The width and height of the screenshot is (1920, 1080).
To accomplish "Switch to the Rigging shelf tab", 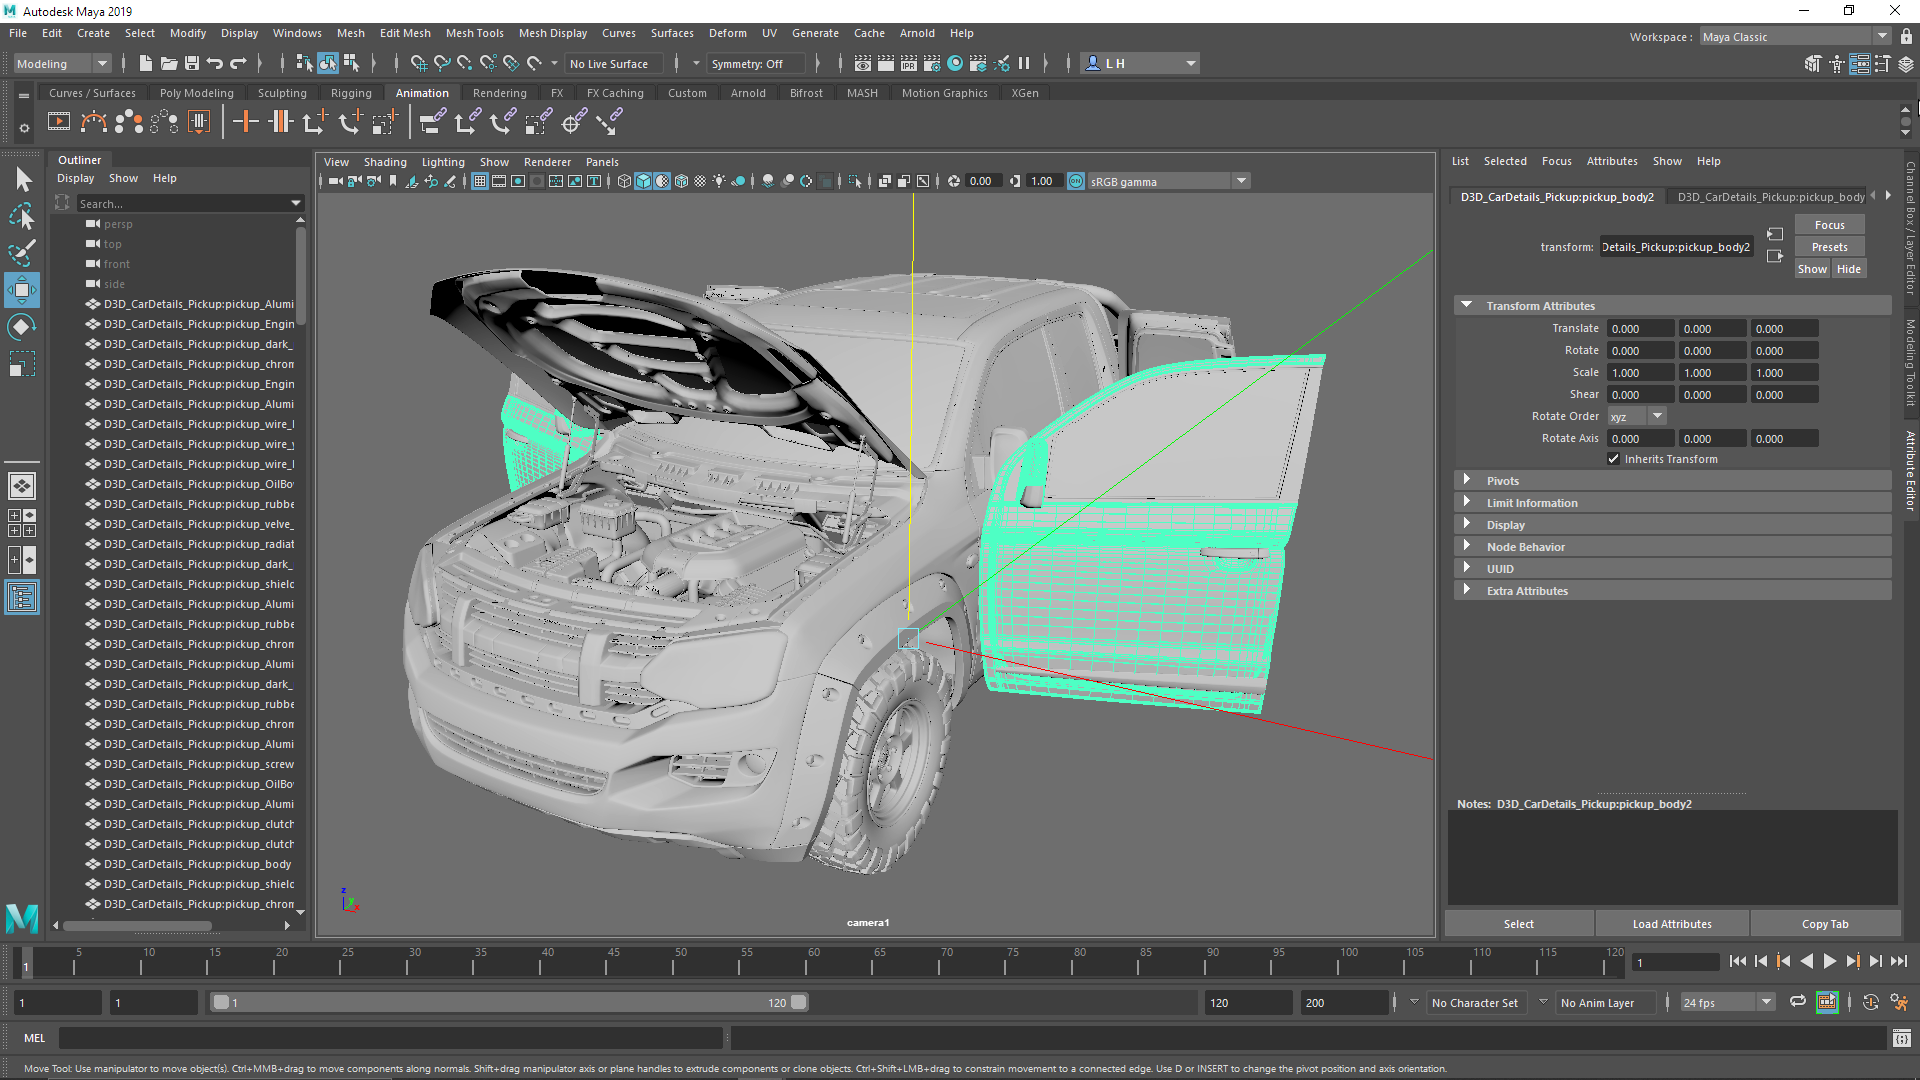I will (x=351, y=93).
